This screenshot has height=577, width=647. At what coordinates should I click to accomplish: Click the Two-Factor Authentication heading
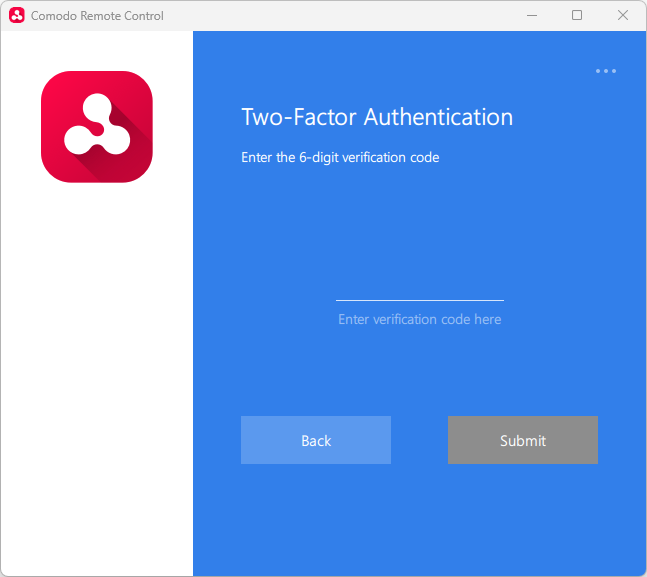tap(377, 117)
